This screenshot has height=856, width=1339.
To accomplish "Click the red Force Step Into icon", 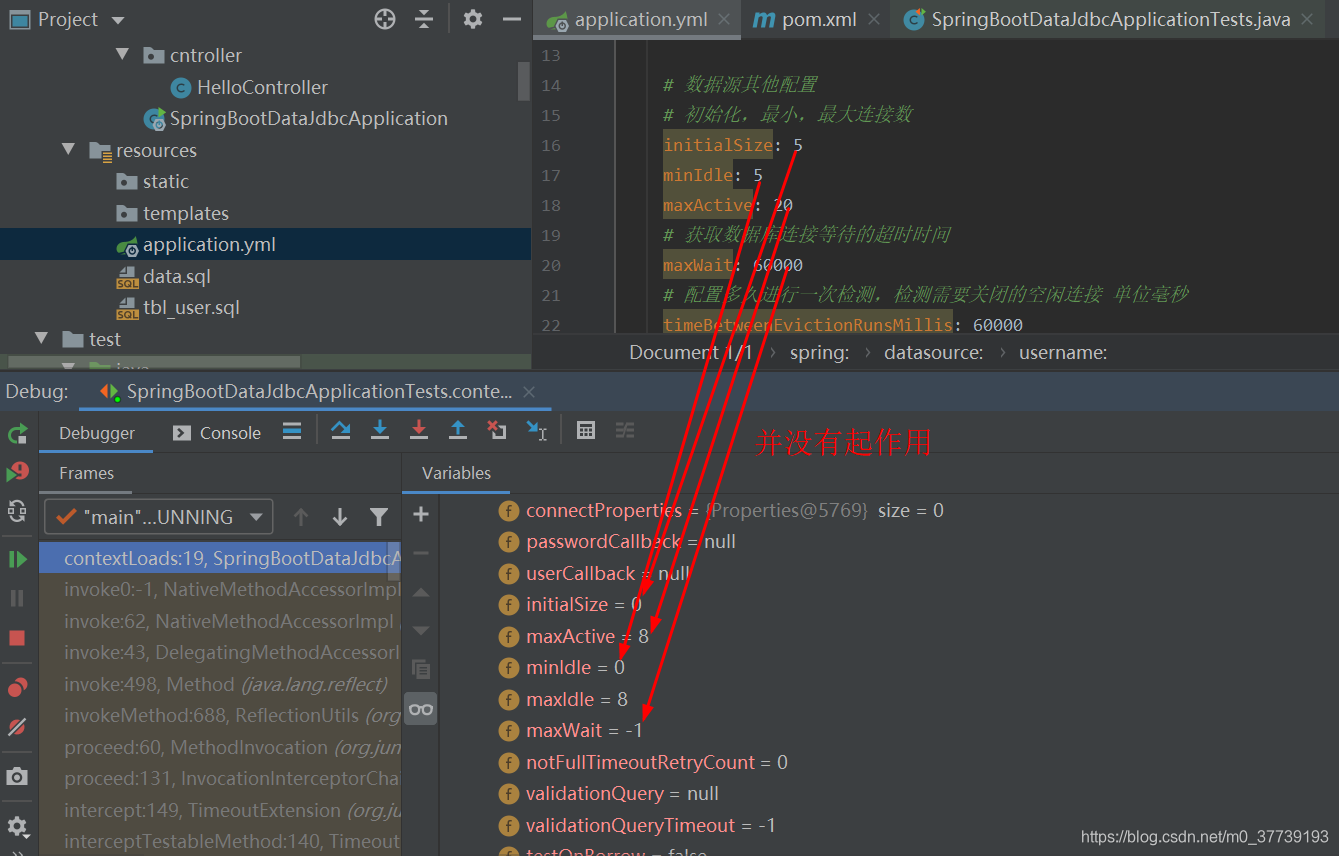I will 419,430.
